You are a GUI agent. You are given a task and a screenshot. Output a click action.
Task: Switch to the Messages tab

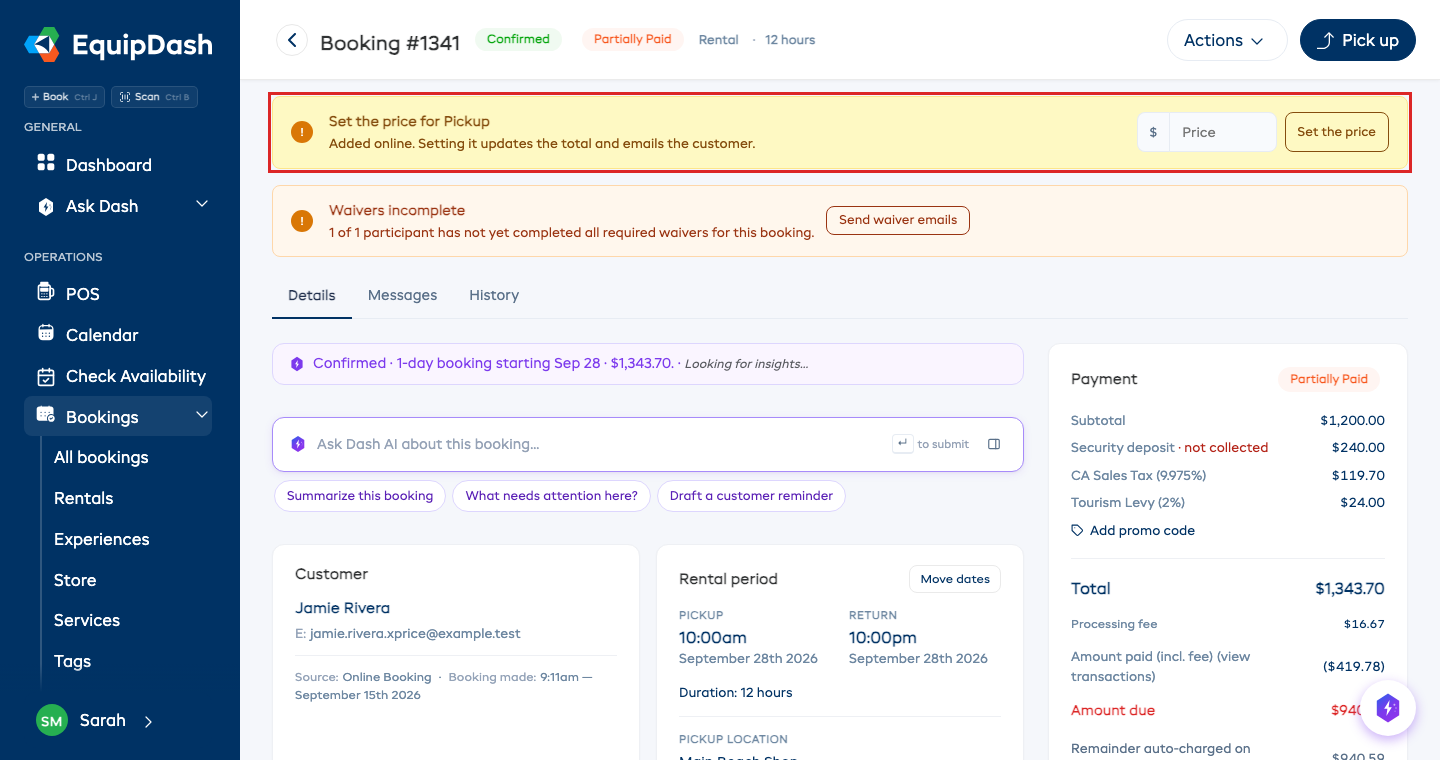pos(402,295)
